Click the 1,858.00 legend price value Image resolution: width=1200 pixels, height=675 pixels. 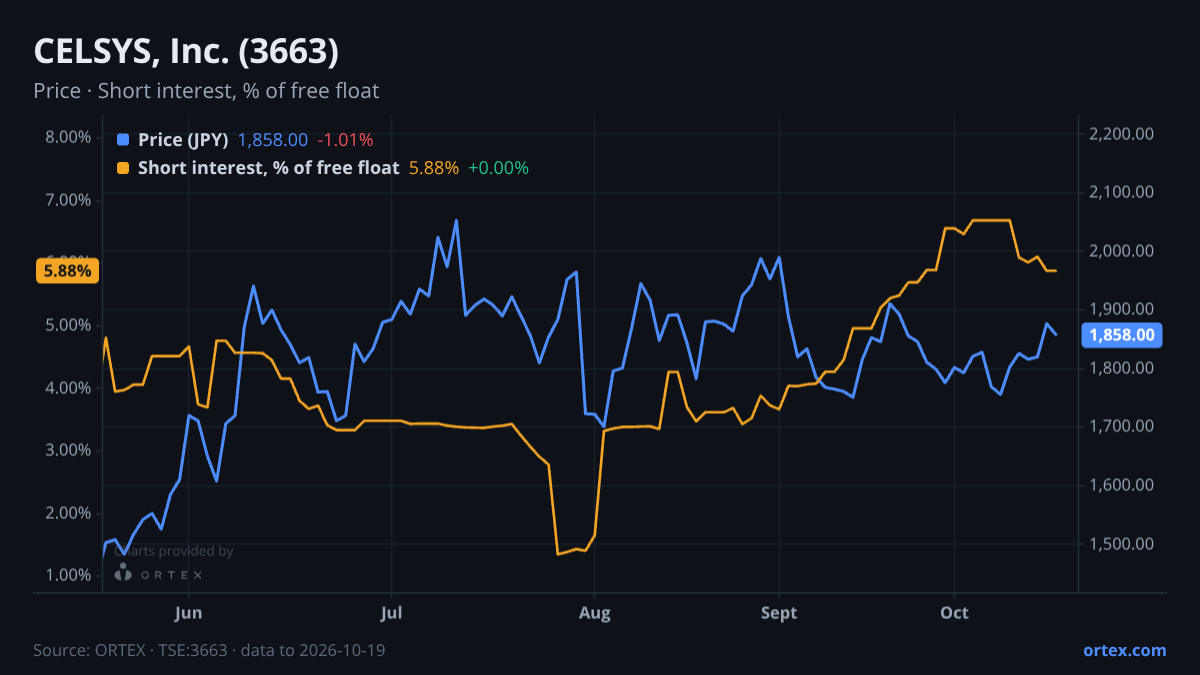(x=272, y=140)
